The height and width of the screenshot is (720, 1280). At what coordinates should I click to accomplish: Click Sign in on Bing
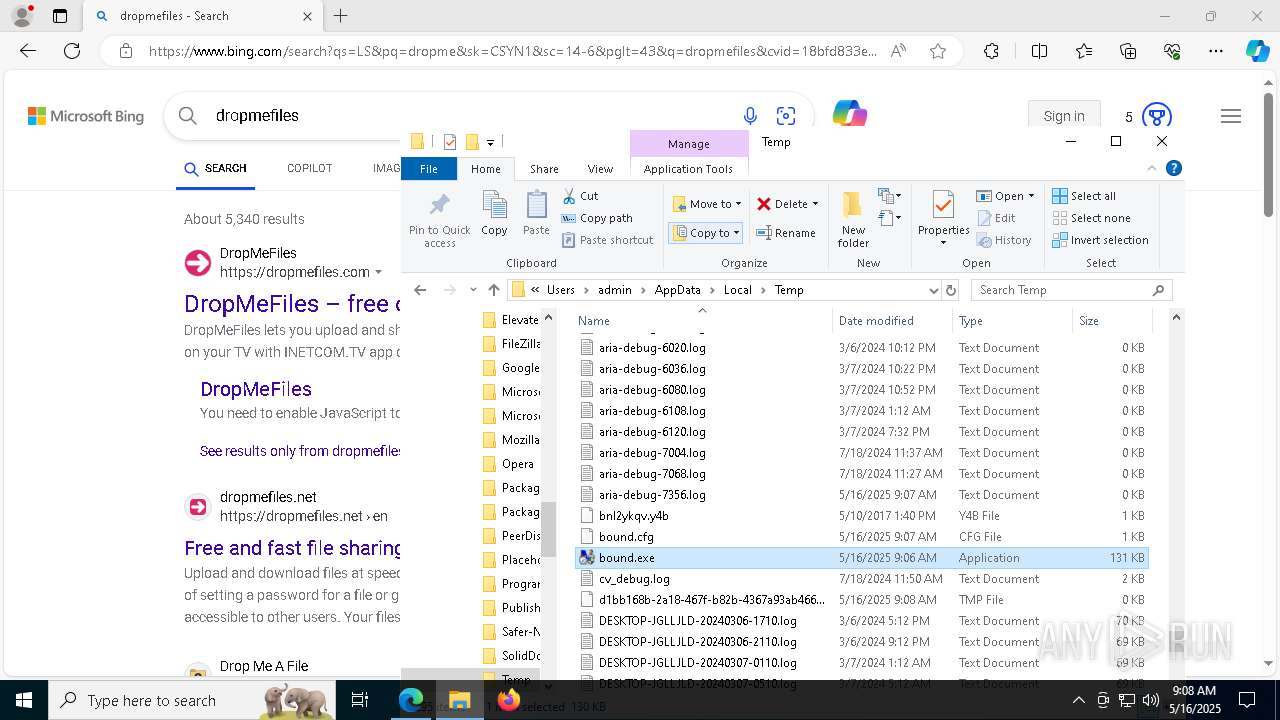pos(1064,116)
